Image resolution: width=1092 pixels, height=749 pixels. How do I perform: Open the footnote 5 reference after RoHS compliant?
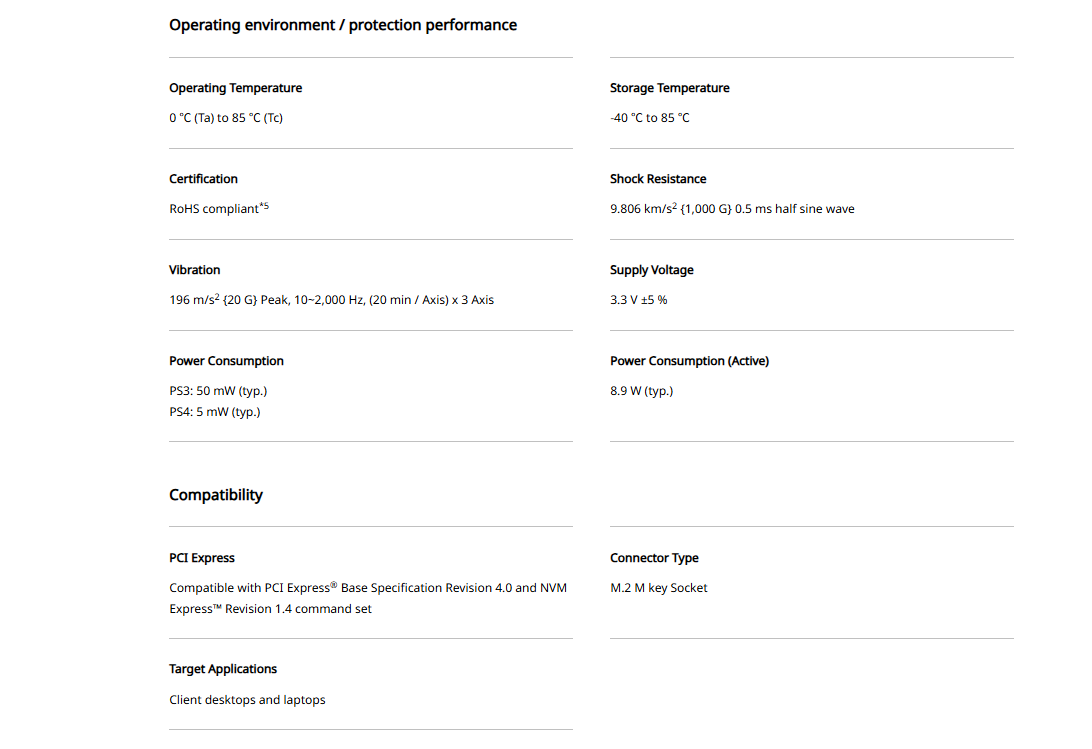tap(264, 206)
